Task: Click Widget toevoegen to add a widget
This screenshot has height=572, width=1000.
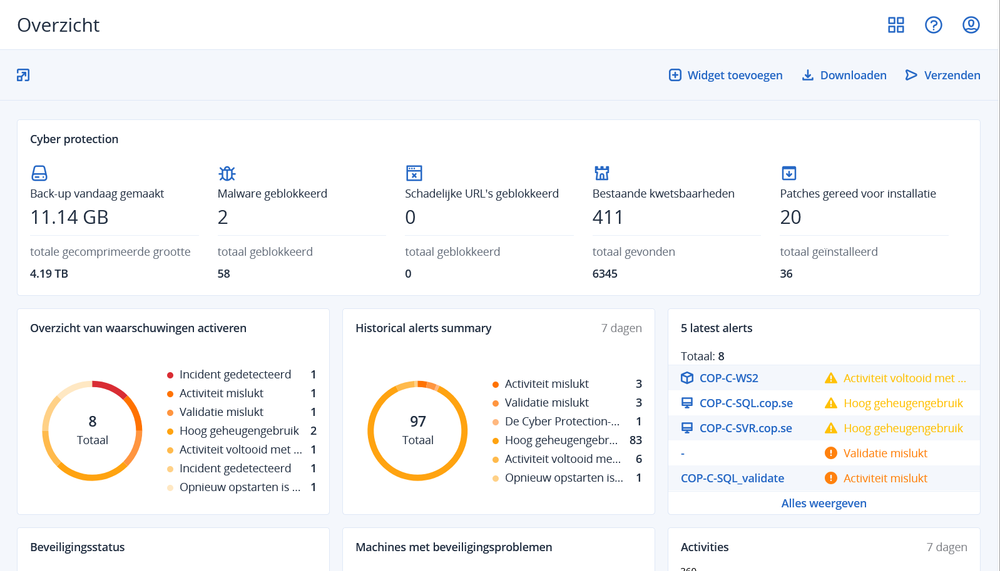Action: (735, 75)
